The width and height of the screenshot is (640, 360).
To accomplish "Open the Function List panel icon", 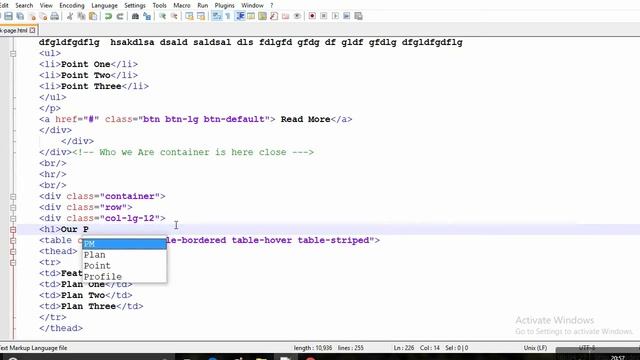I will 274,16.
